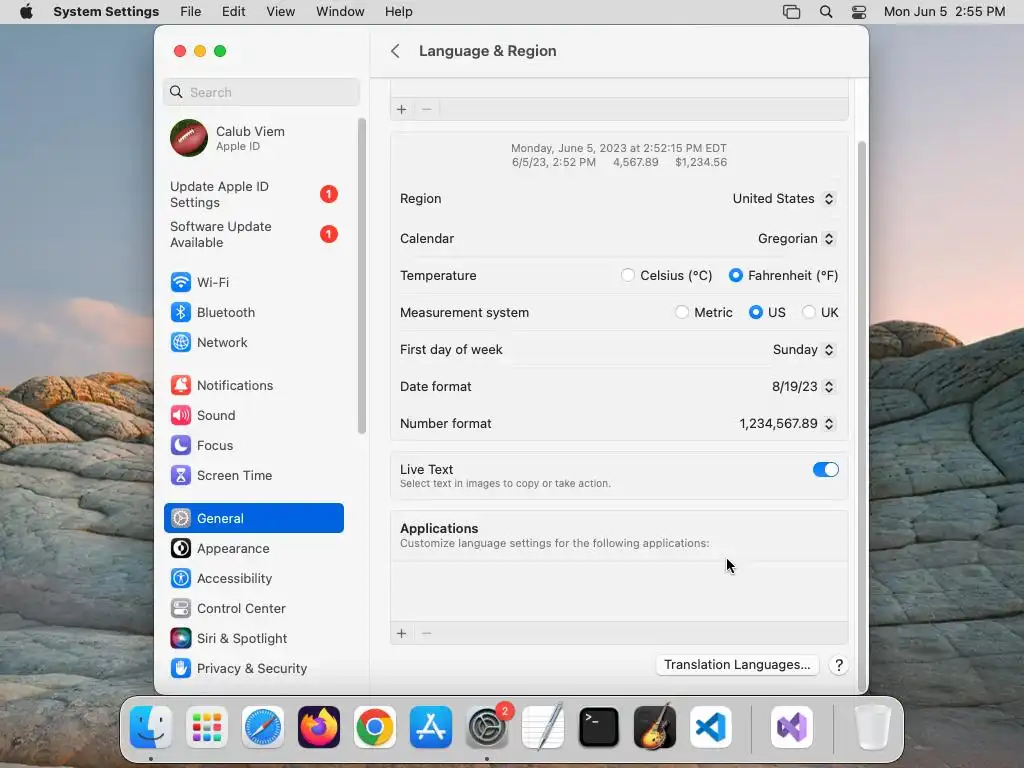Open Control Center settings

(x=253, y=609)
